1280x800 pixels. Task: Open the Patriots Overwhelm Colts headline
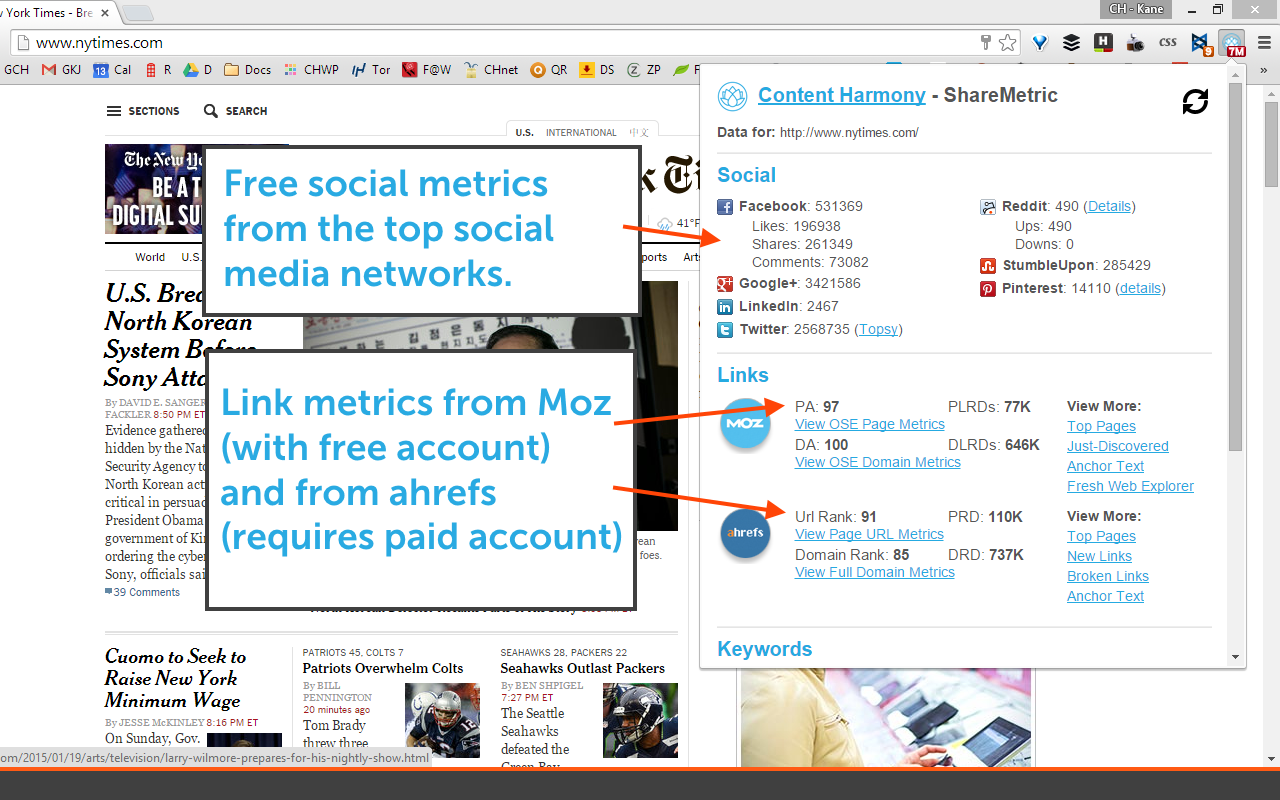coord(383,668)
